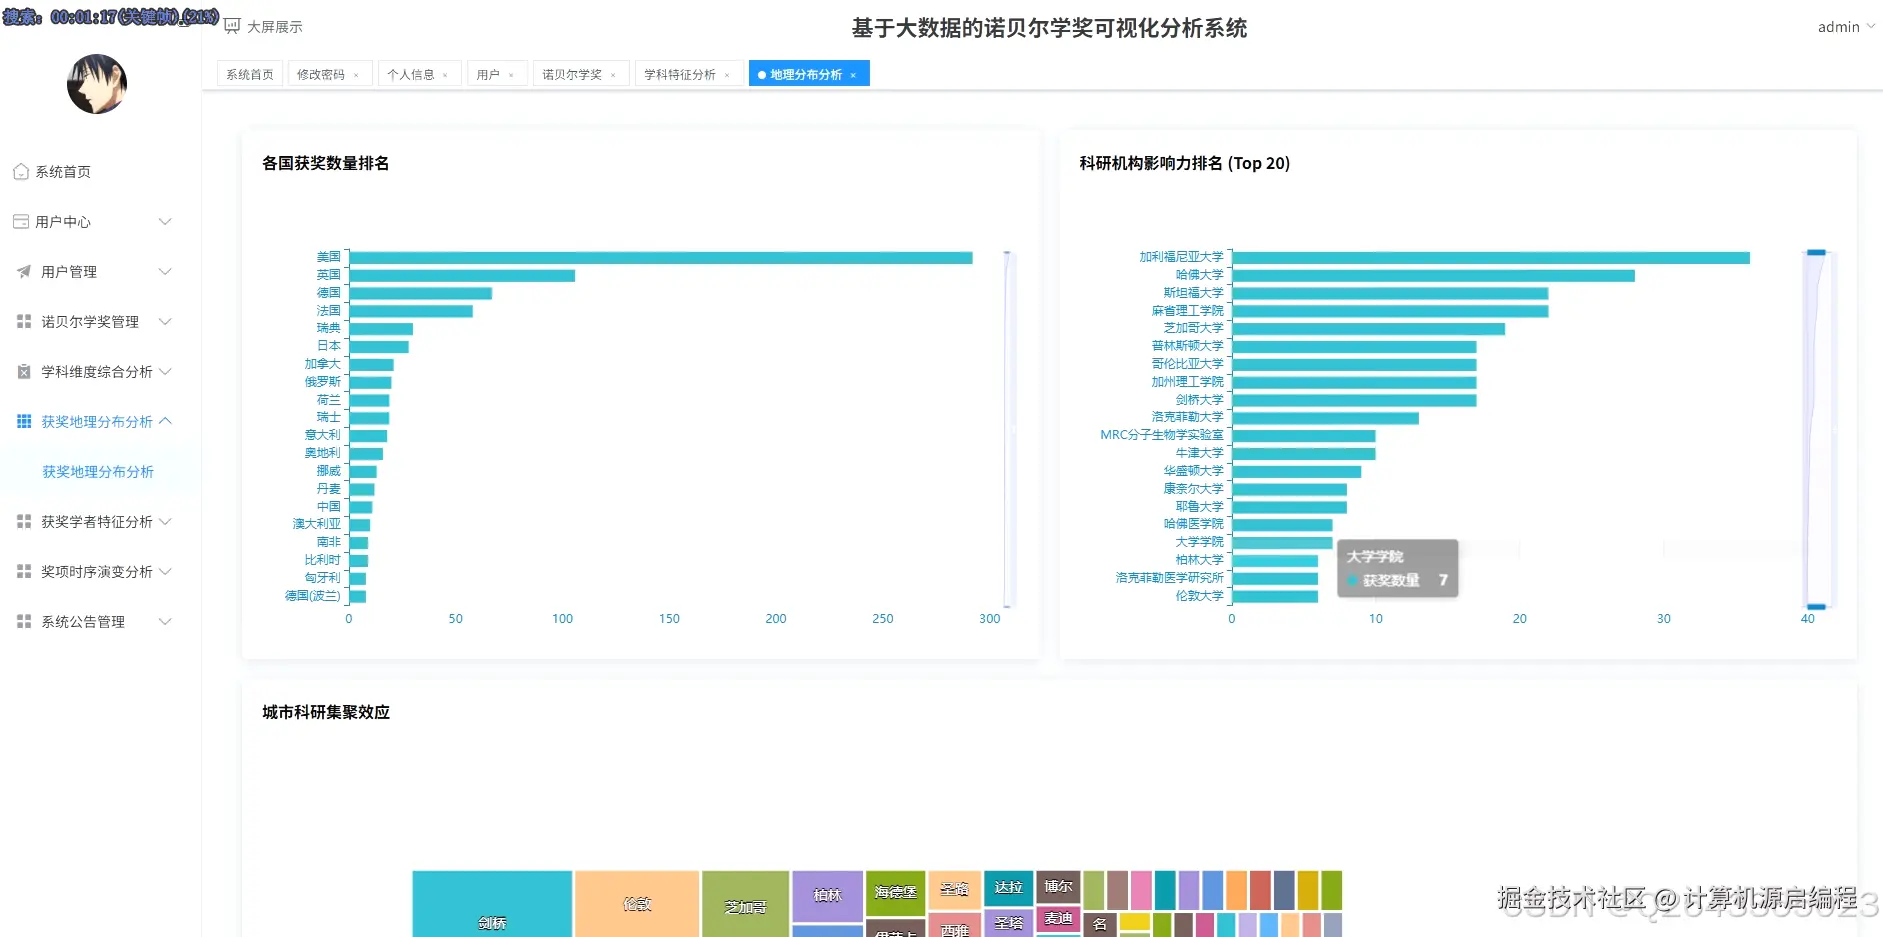Click the 系统首页 home icon in sidebar
The image size is (1883, 937).
21,172
